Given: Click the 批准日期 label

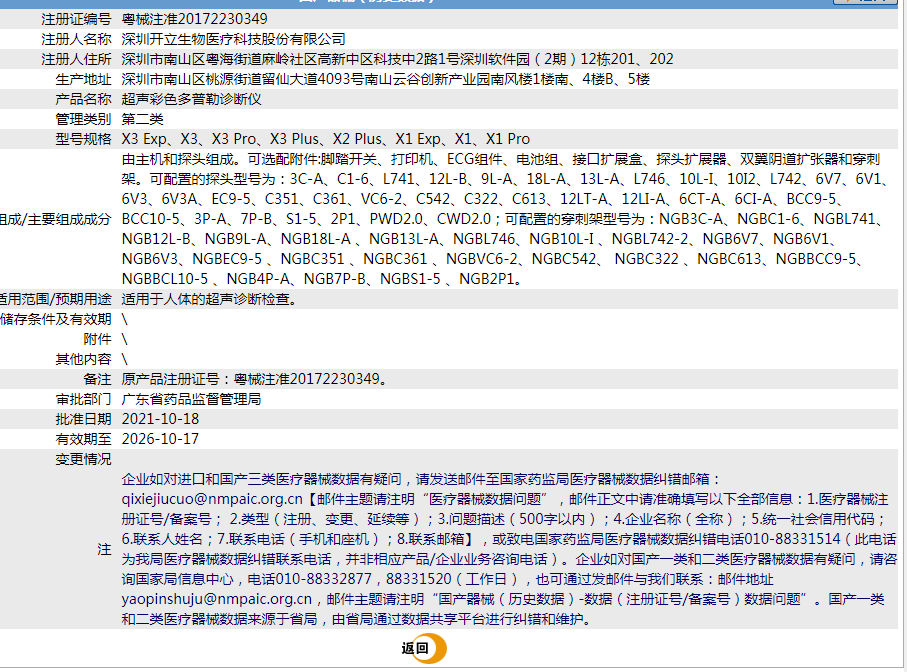Looking at the screenshot, I should tap(83, 419).
